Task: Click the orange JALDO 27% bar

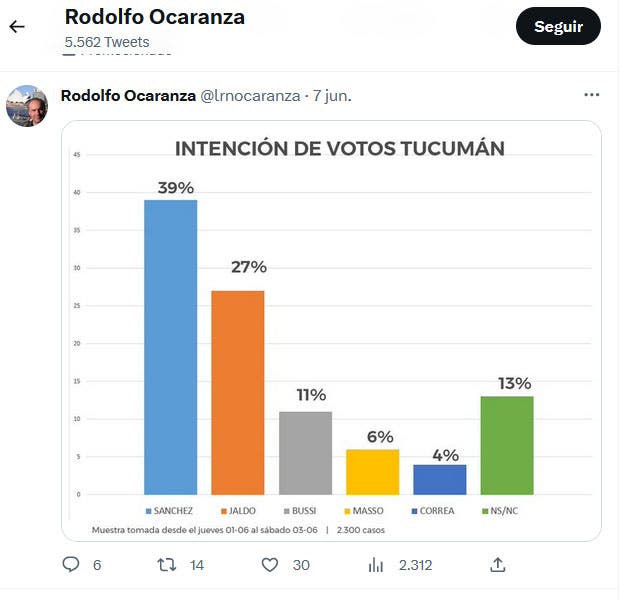Action: coord(238,392)
